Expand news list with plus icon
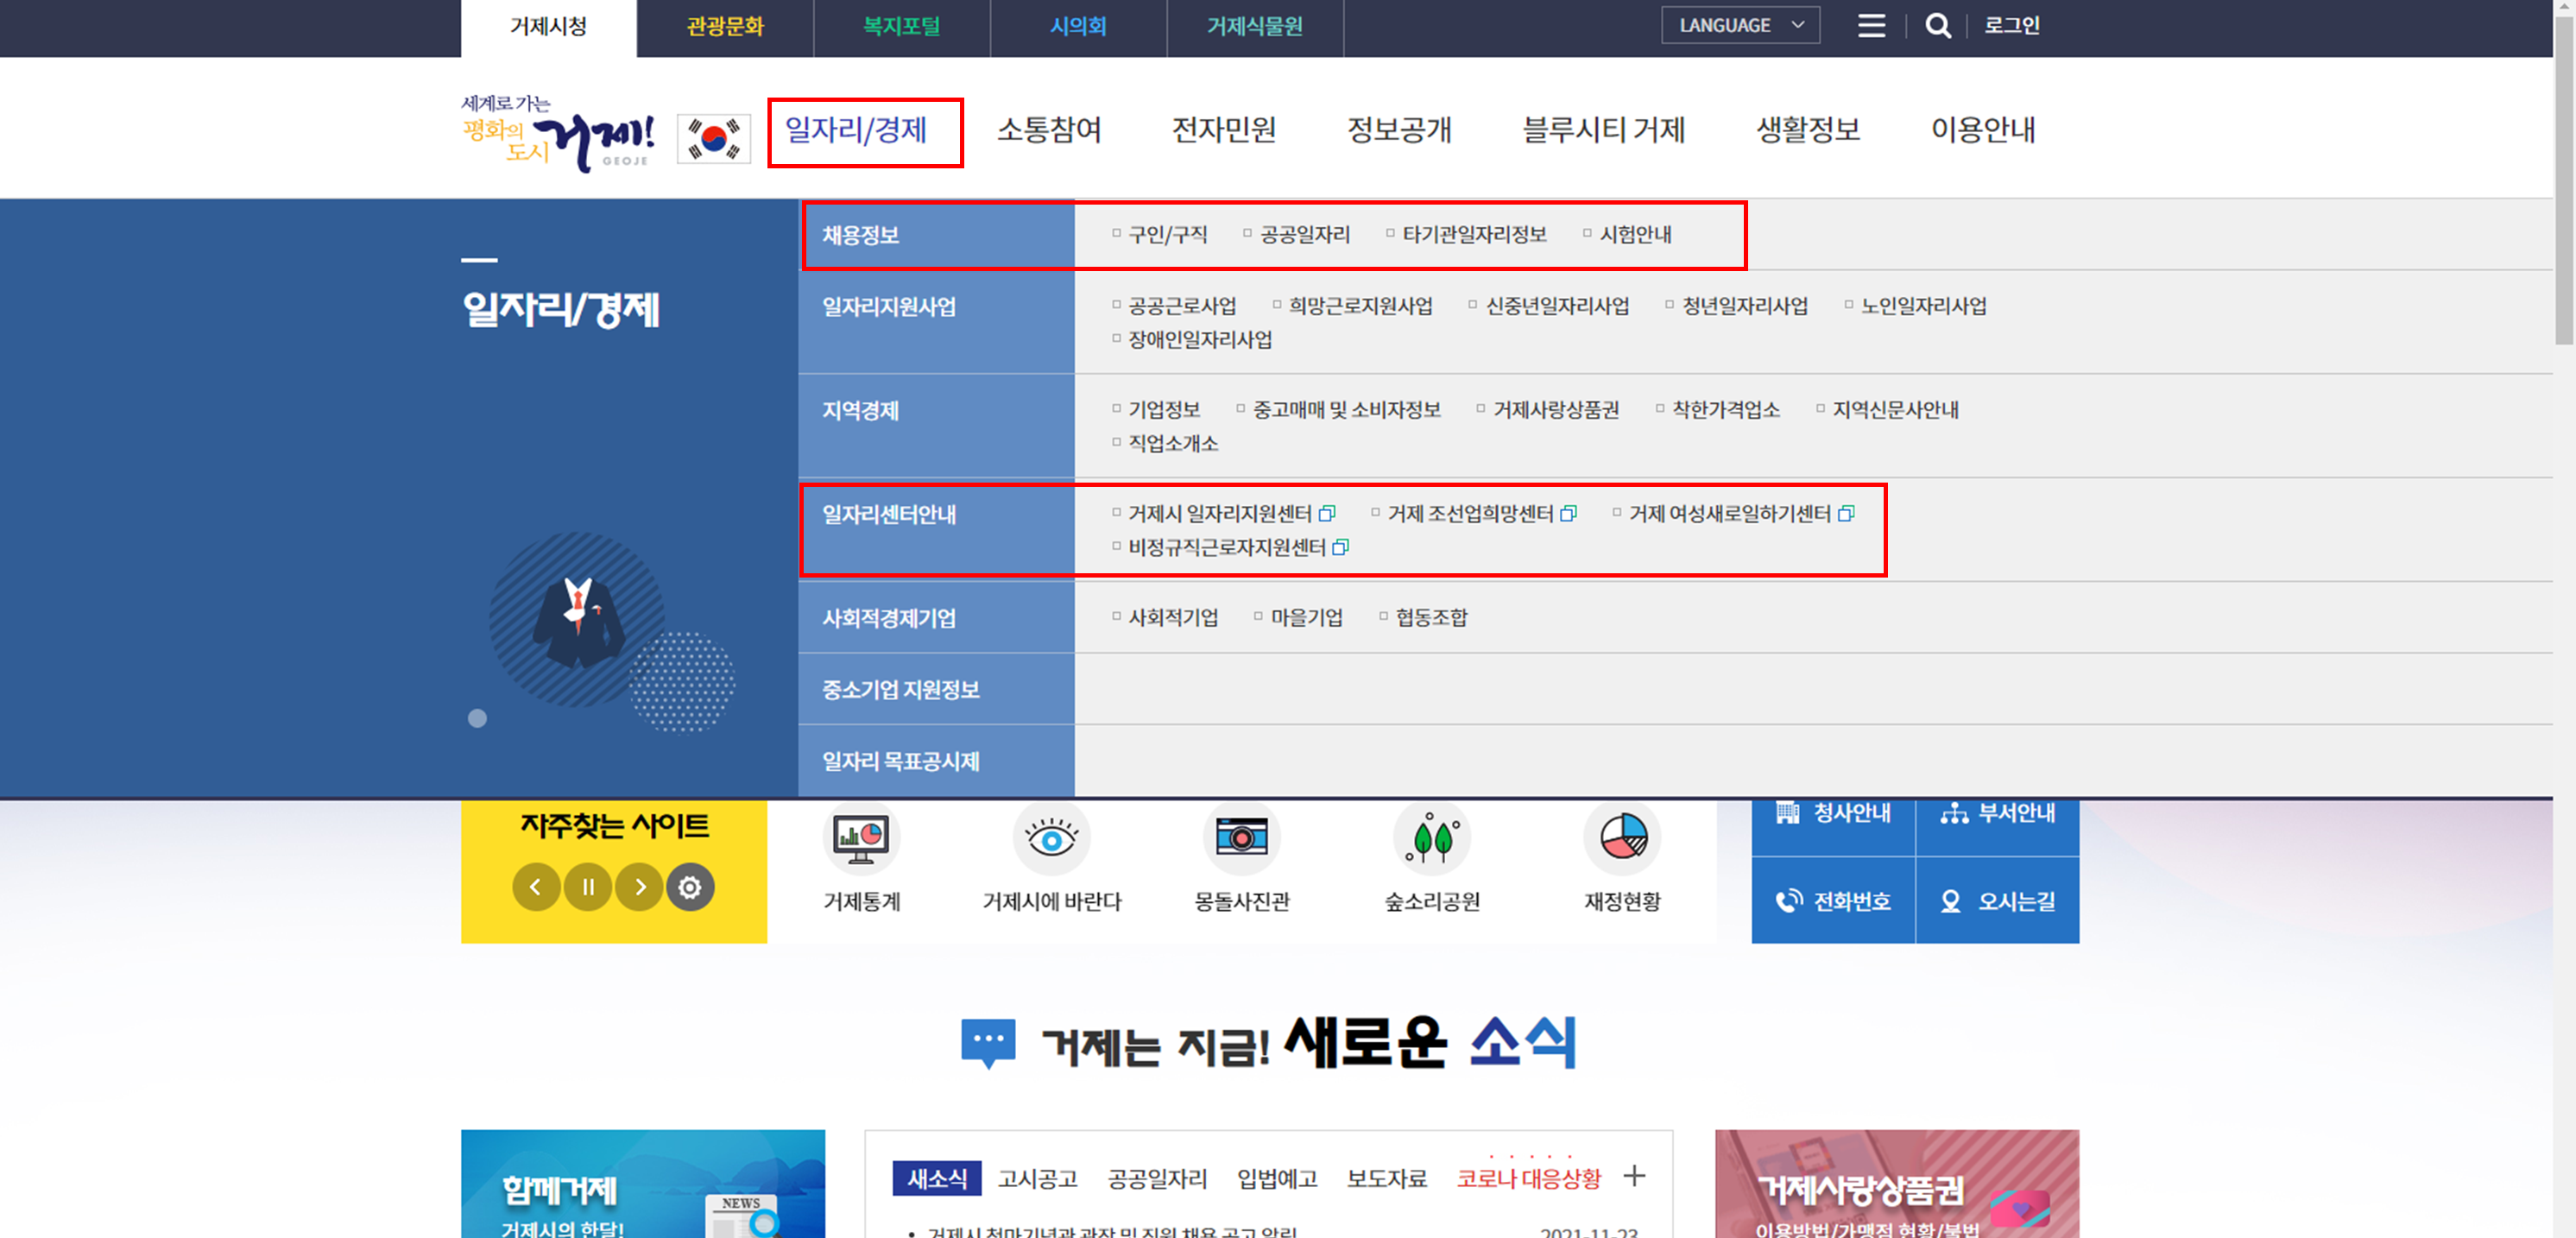The width and height of the screenshot is (2576, 1238). [x=1634, y=1176]
